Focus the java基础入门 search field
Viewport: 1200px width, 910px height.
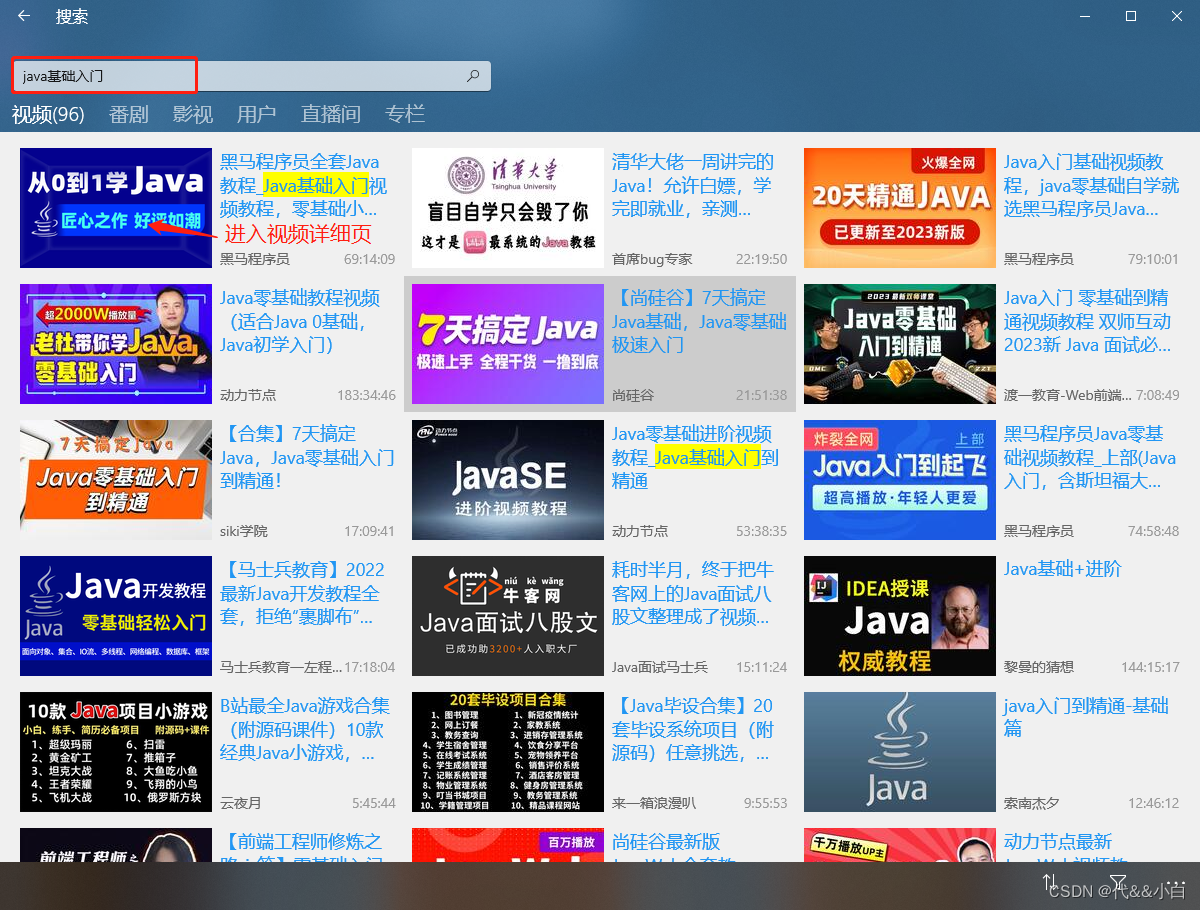(251, 76)
